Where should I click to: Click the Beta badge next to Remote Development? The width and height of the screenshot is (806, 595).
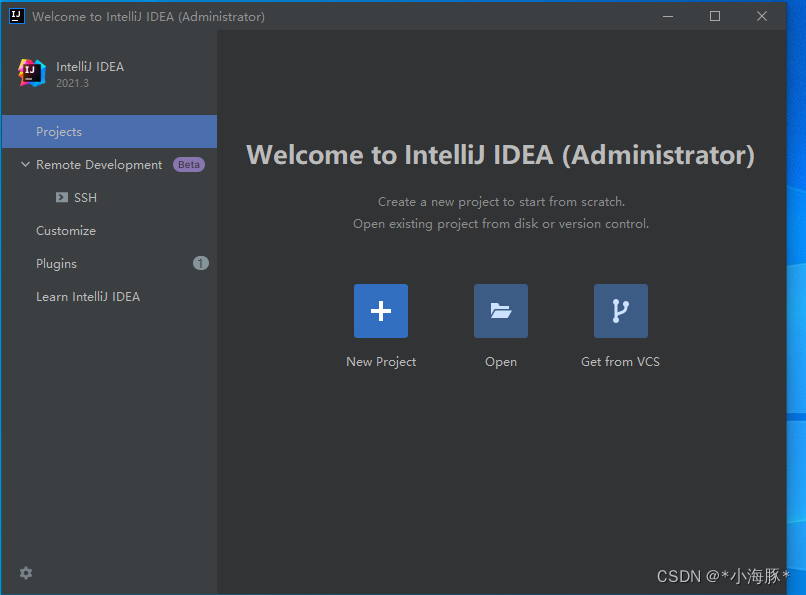(x=189, y=164)
